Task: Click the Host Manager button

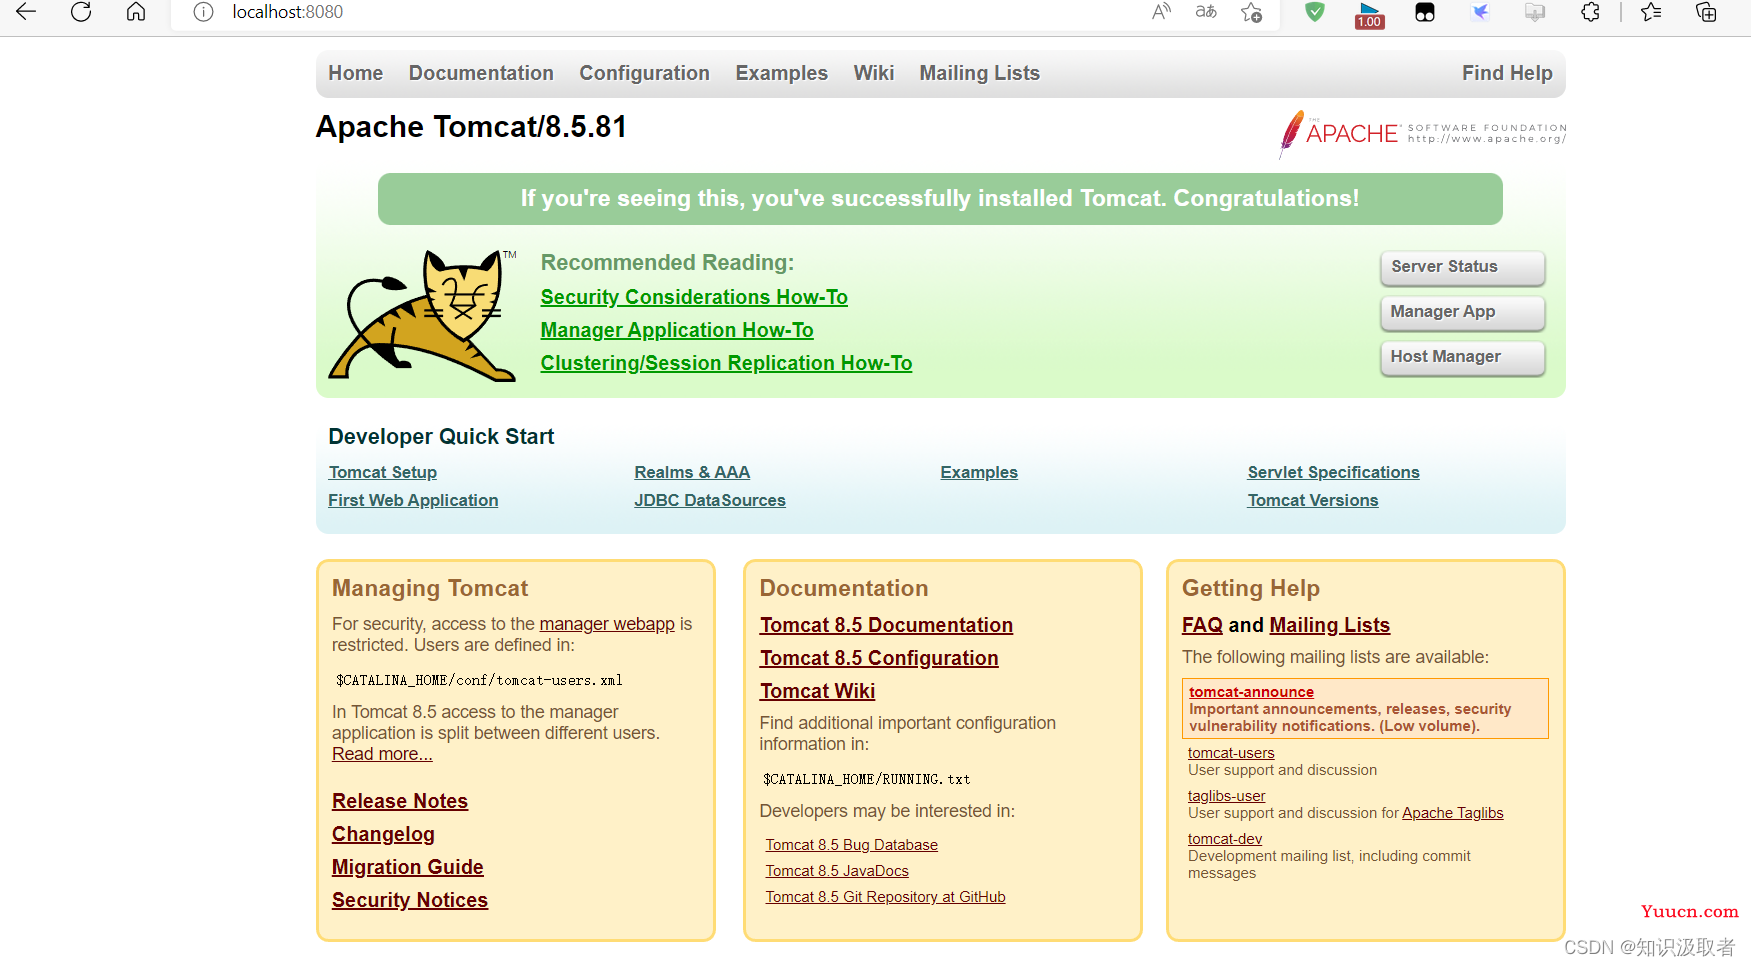Action: coord(1462,357)
